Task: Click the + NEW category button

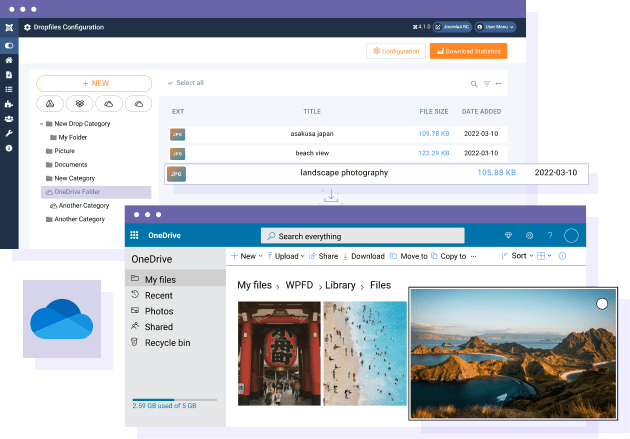Action: tap(94, 84)
